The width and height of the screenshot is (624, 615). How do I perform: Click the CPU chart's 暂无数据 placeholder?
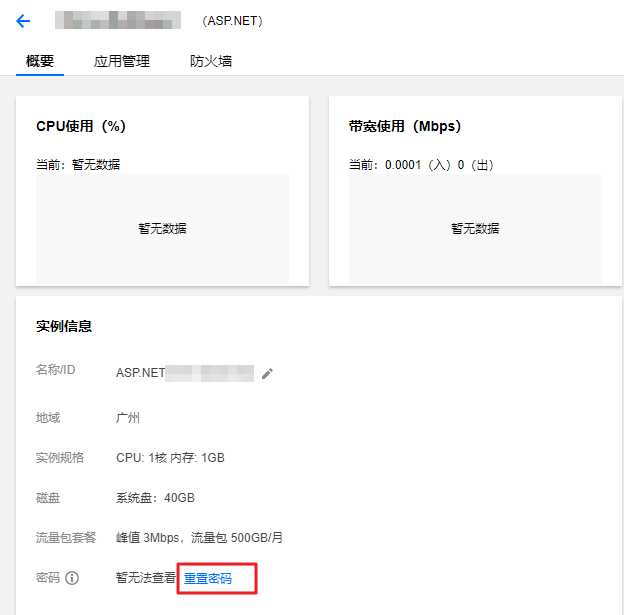click(162, 228)
